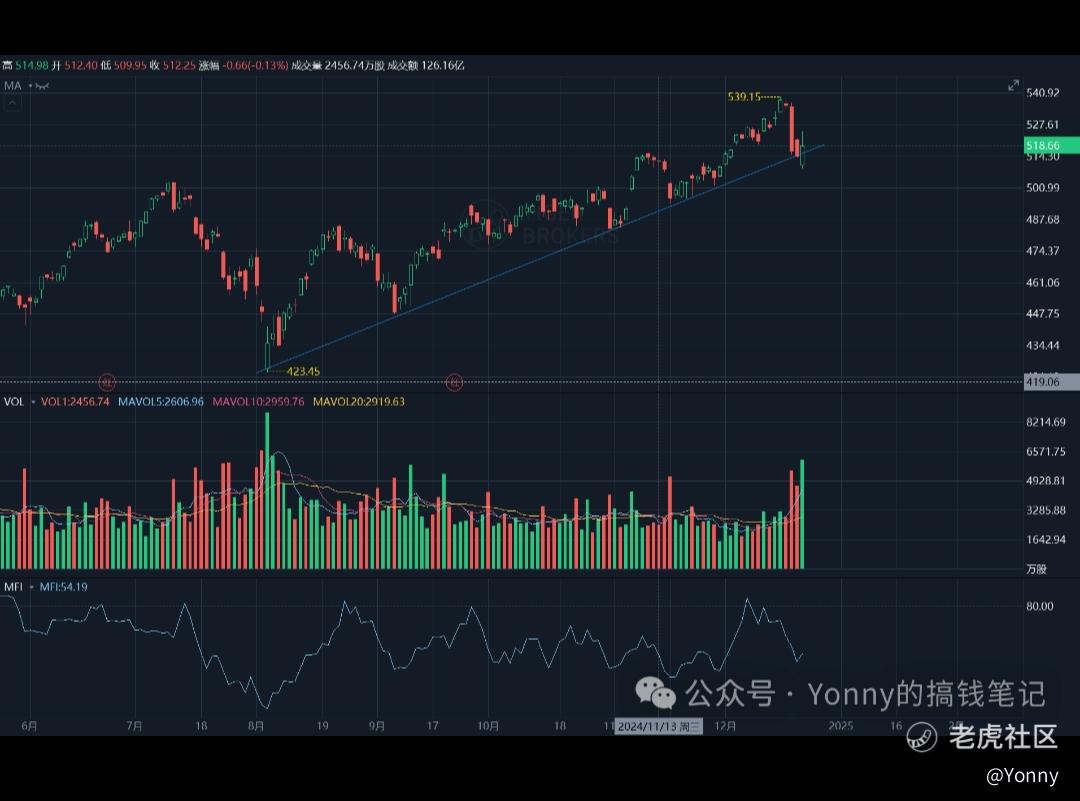Click the 512.40 open price in header

tap(81, 65)
